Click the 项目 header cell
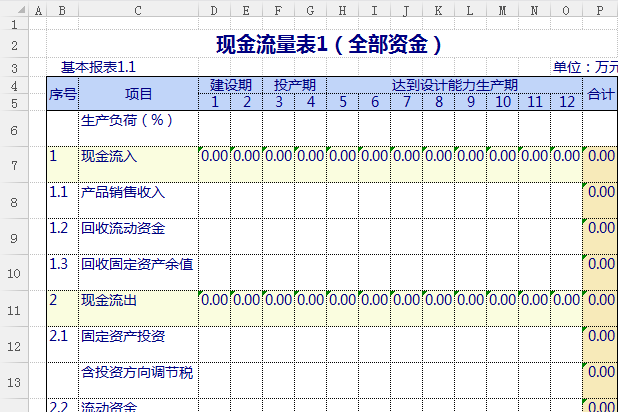The width and height of the screenshot is (618, 412). point(138,94)
